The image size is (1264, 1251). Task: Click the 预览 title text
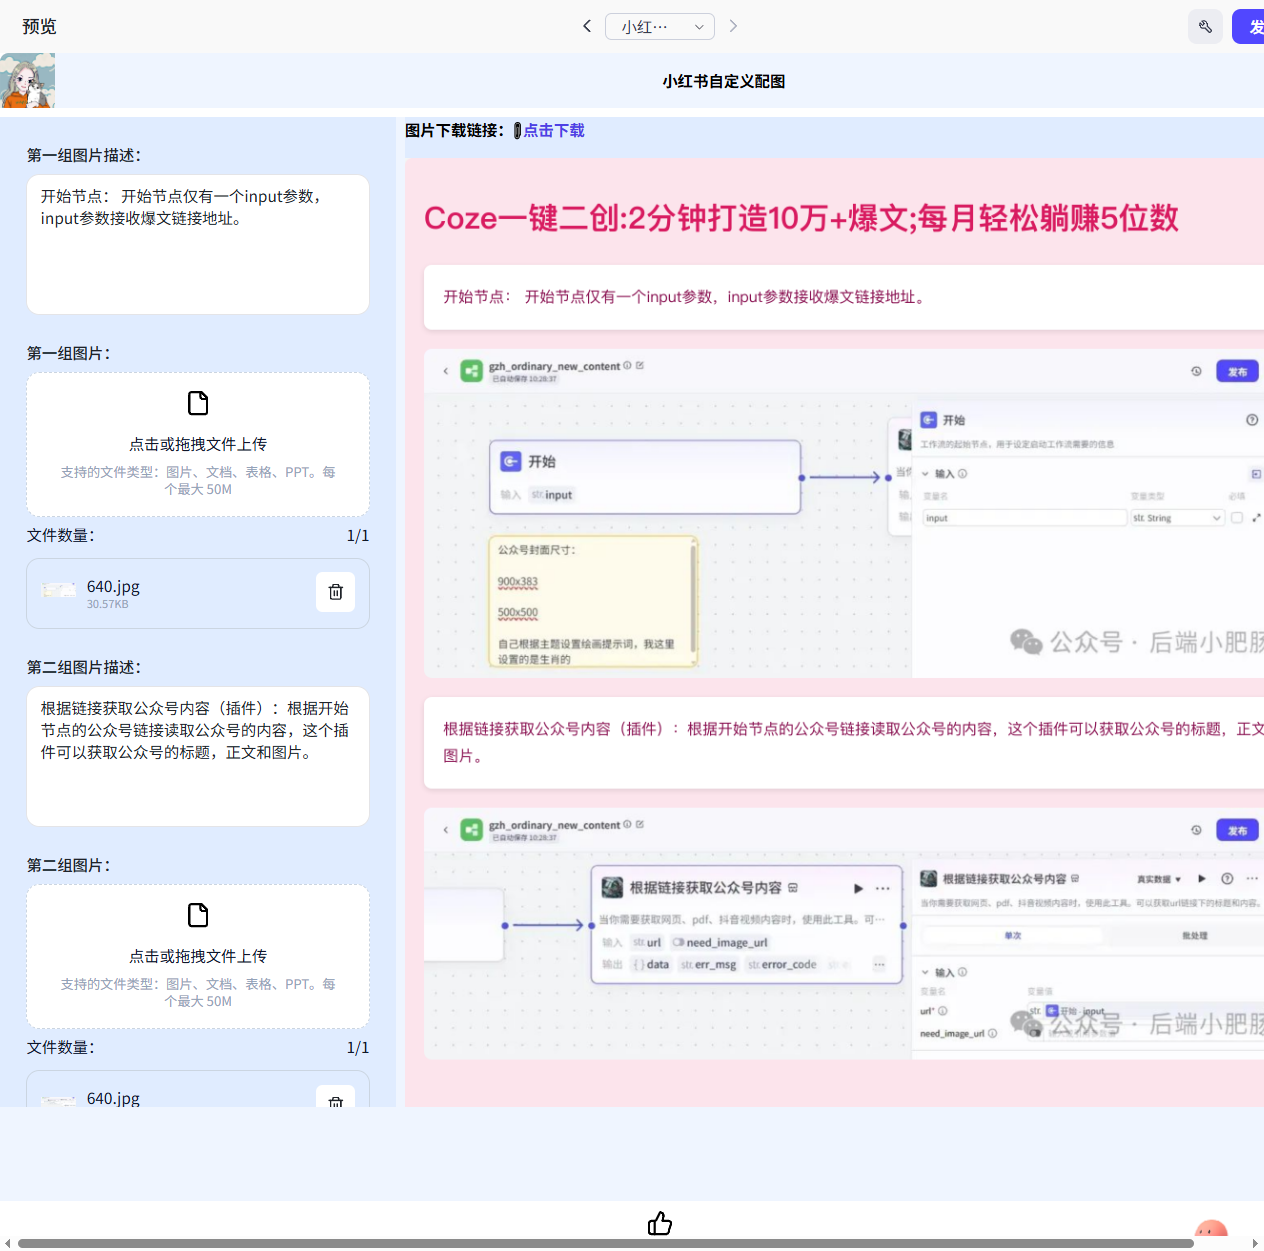[39, 27]
